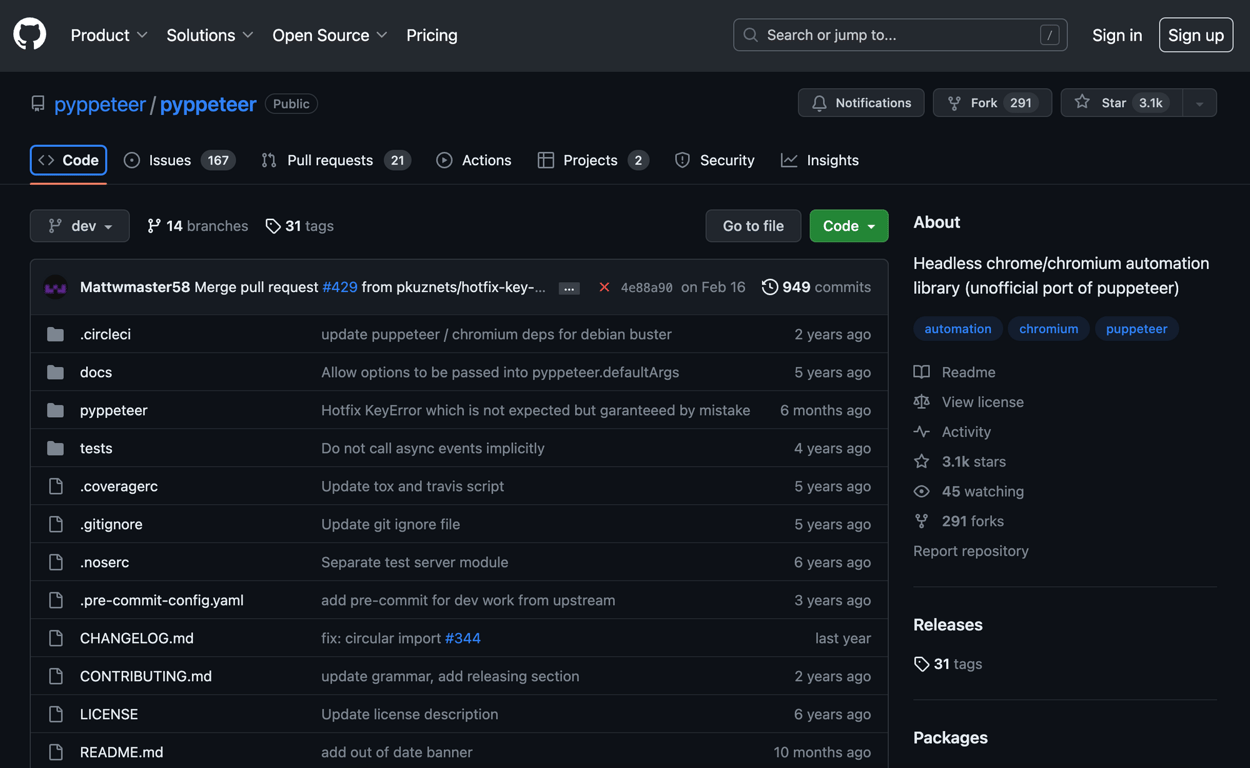The image size is (1250, 768).
Task: Open the green Code dropdown button
Action: click(x=849, y=226)
